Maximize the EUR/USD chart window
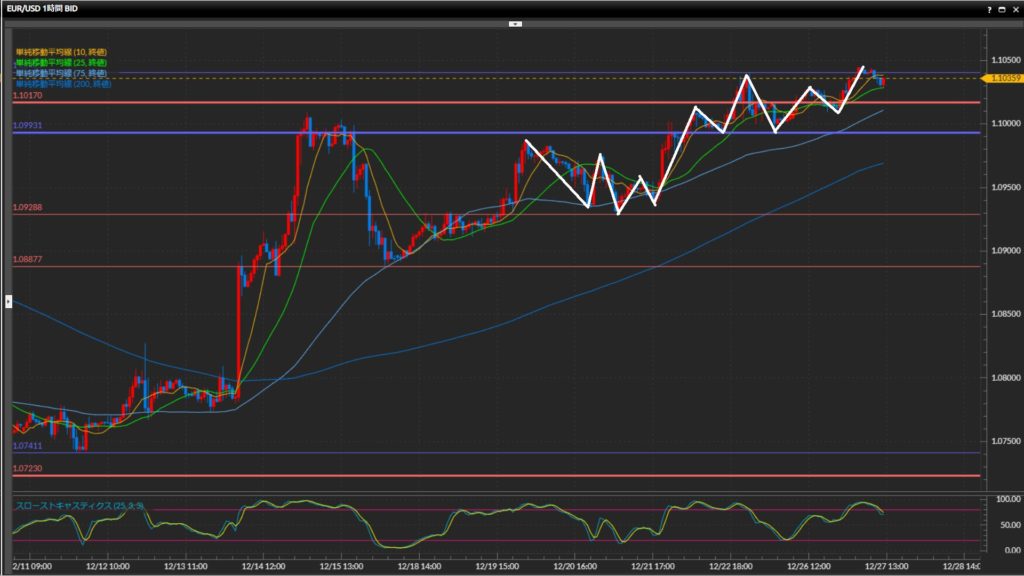This screenshot has height=576, width=1024. [x=1002, y=8]
